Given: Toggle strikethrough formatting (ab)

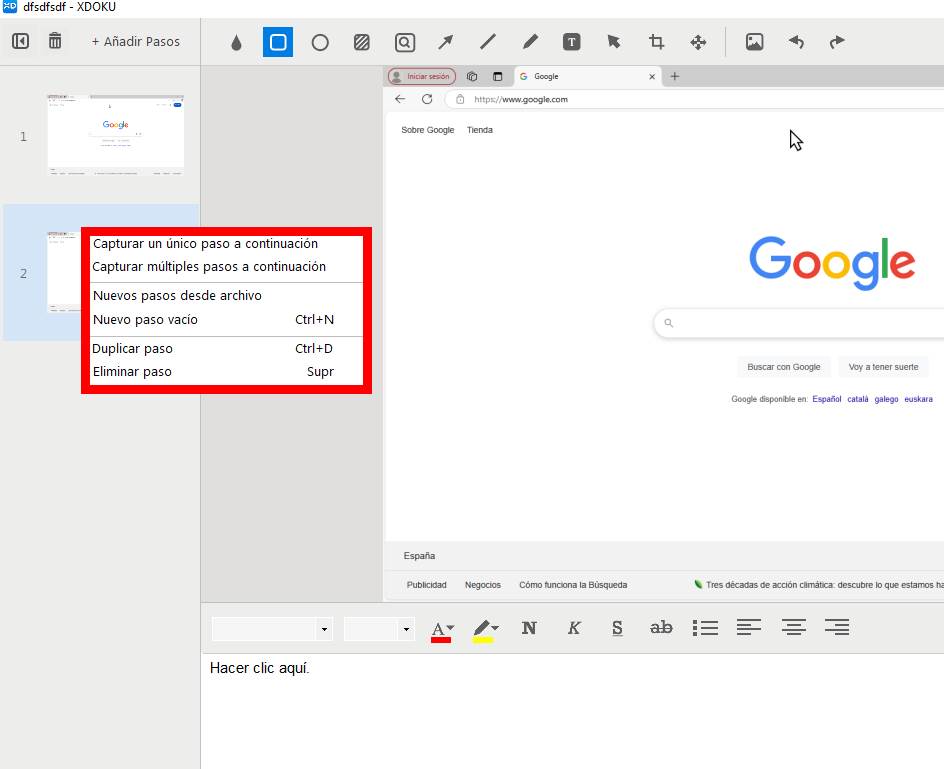Looking at the screenshot, I should [x=661, y=627].
